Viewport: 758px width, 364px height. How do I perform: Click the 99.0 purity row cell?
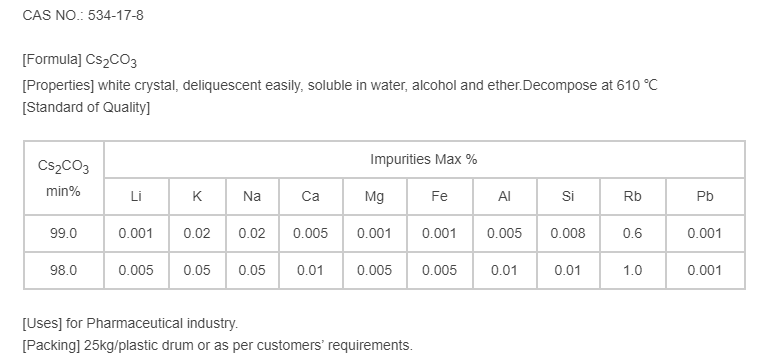[x=64, y=233]
